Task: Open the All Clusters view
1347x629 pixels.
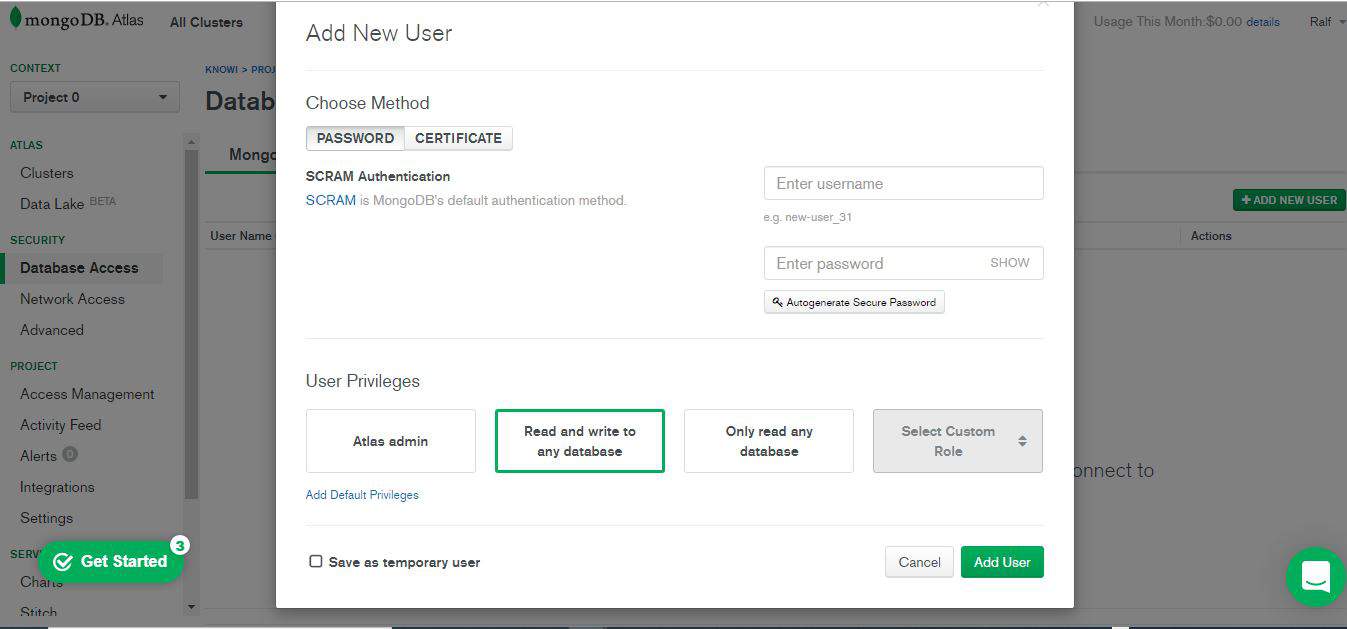Action: (206, 22)
